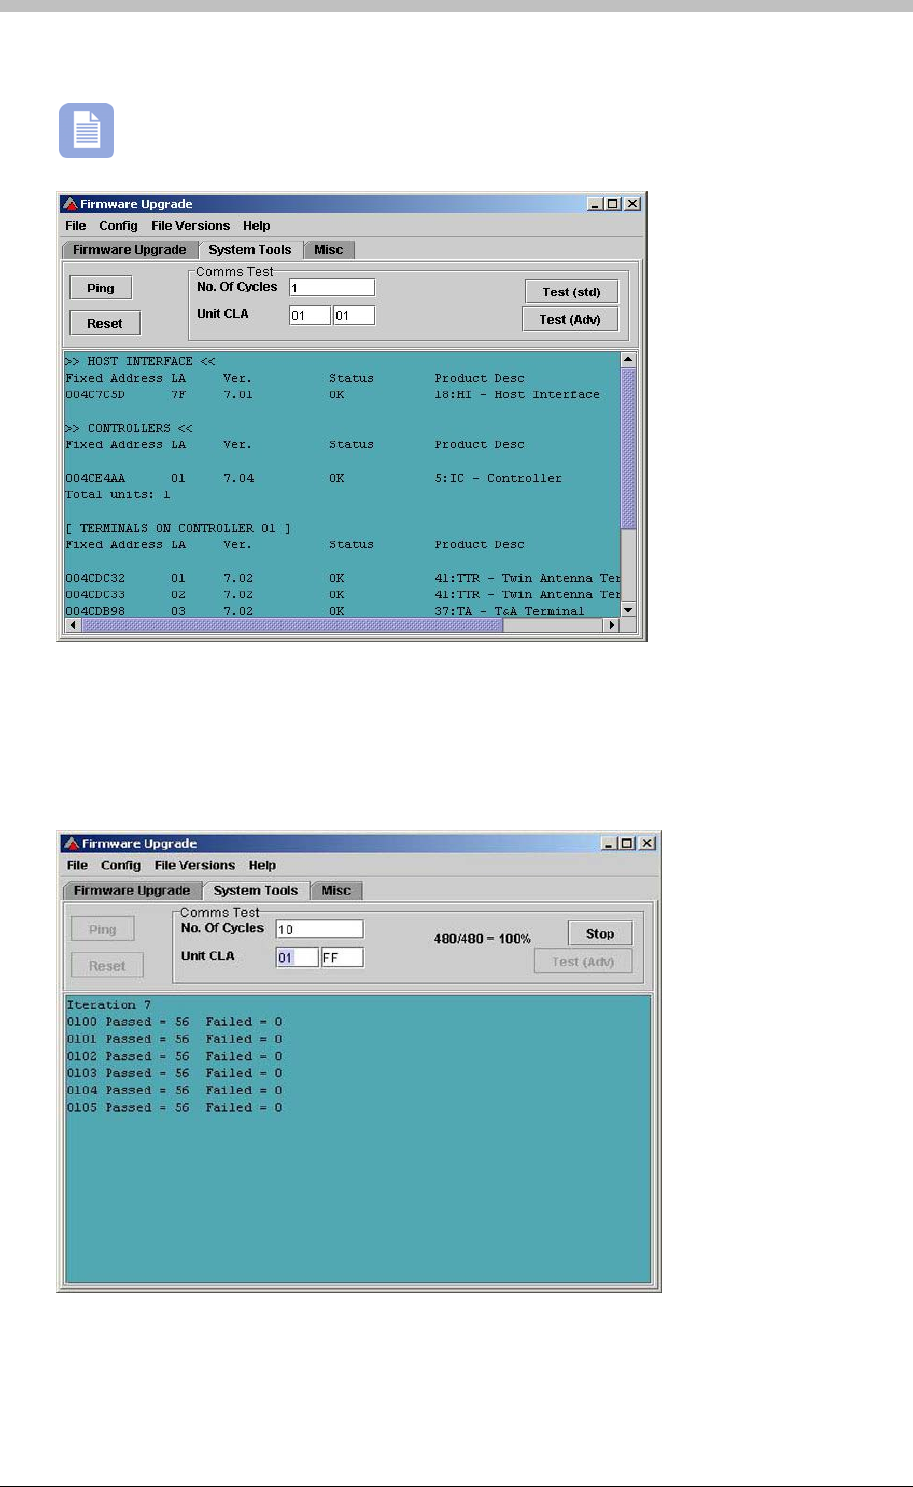Run Test (std) in upper window

[x=572, y=292]
